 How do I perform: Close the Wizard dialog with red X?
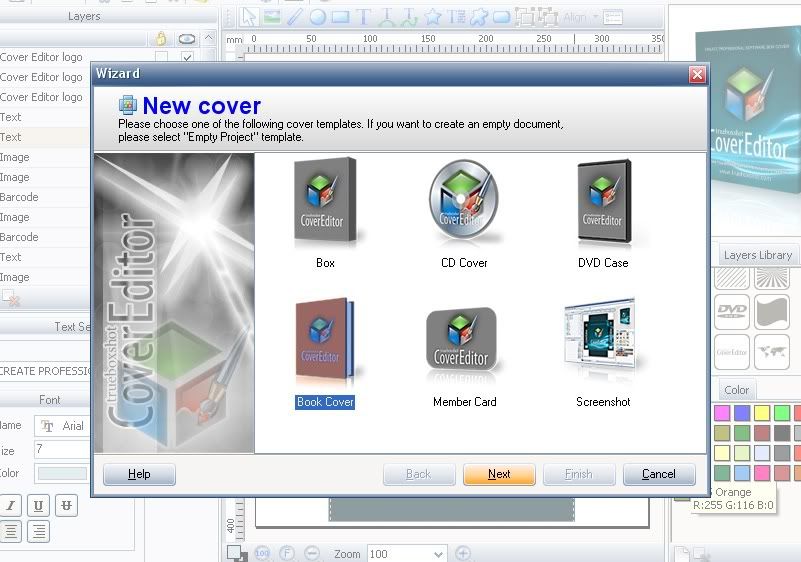(x=697, y=75)
